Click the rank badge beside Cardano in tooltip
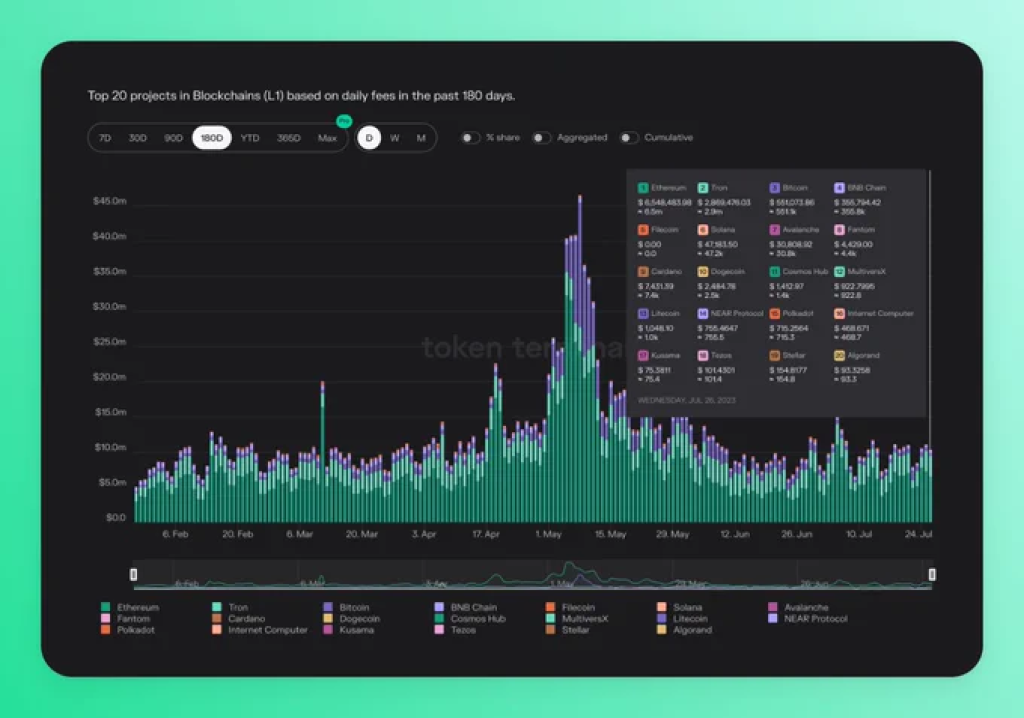The height and width of the screenshot is (718, 1024). (643, 272)
